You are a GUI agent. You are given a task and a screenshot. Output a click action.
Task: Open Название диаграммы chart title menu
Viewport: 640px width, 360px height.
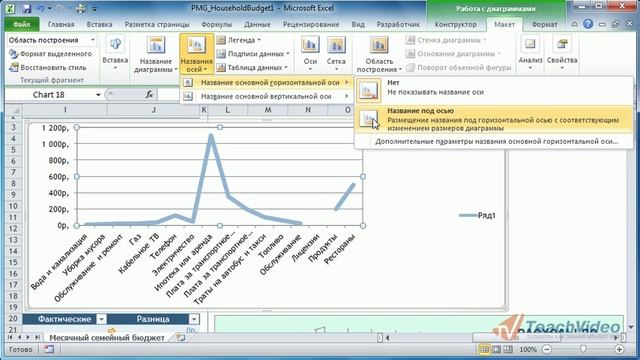point(156,55)
